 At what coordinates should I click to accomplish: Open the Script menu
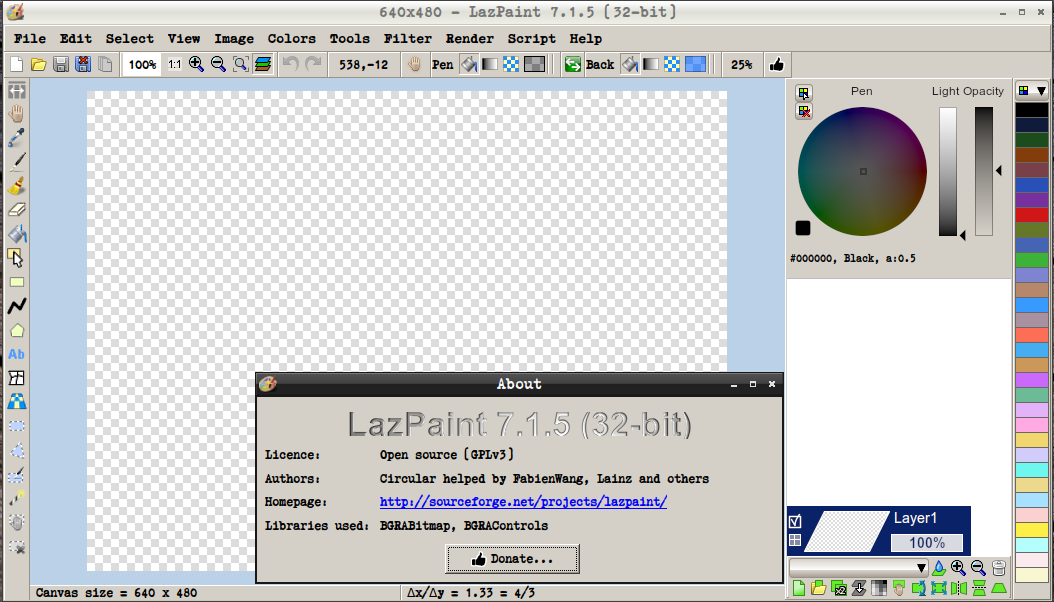tap(532, 39)
